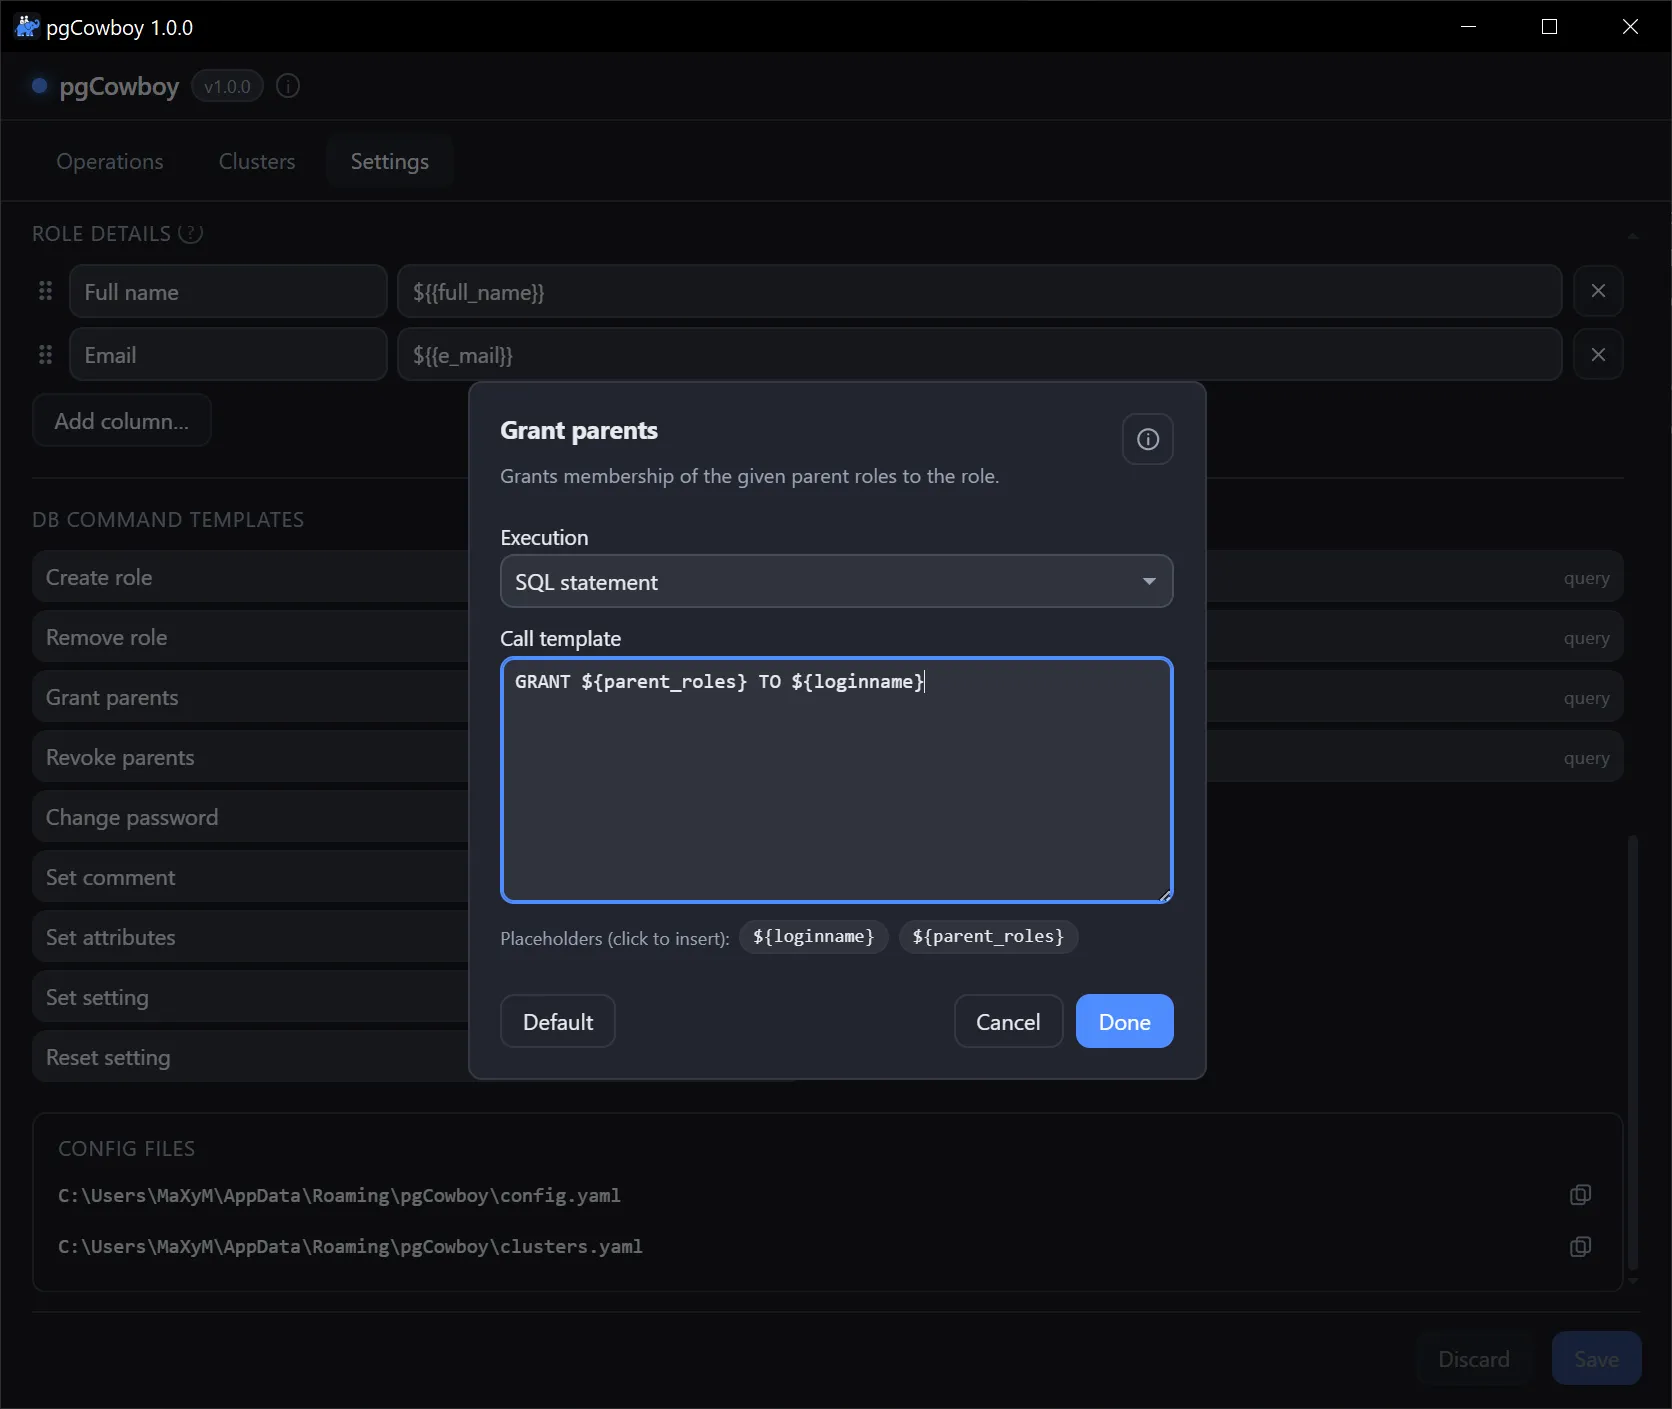Viewport: 1672px width, 1409px height.
Task: Insert the ${loginname} placeholder chip
Action: click(813, 937)
